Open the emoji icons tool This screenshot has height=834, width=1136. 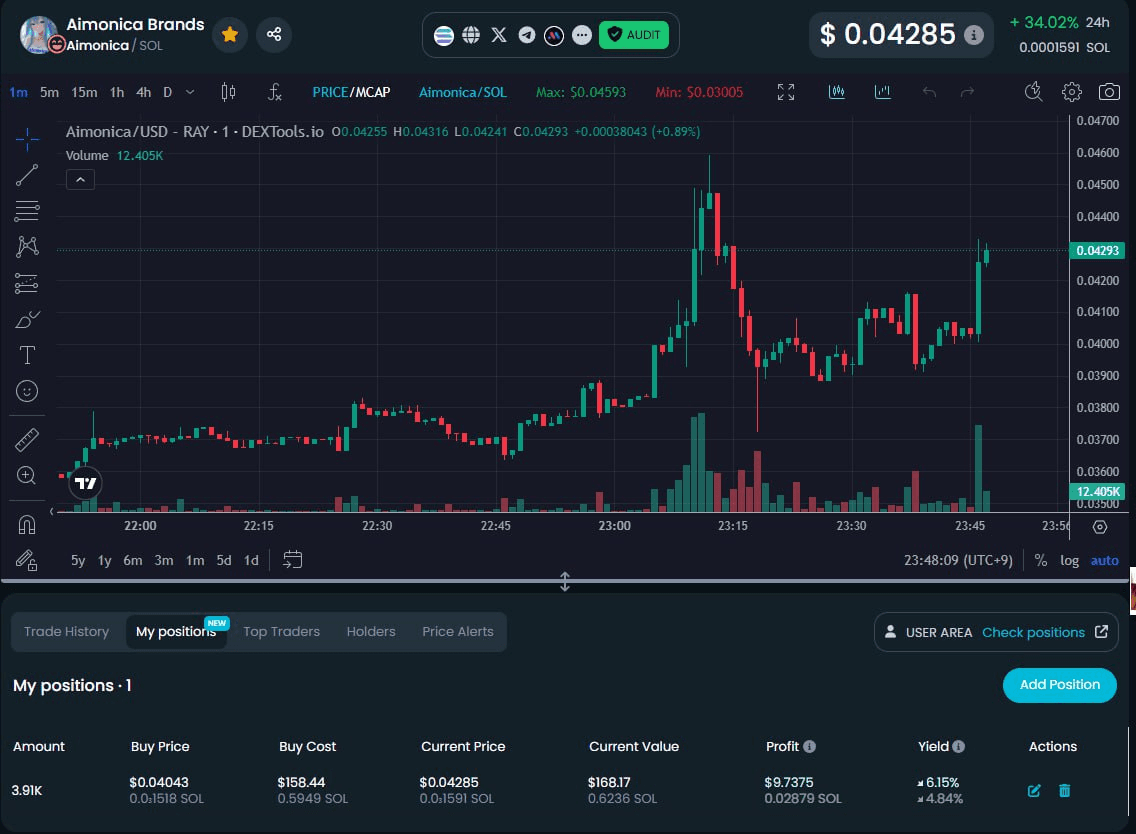(27, 391)
